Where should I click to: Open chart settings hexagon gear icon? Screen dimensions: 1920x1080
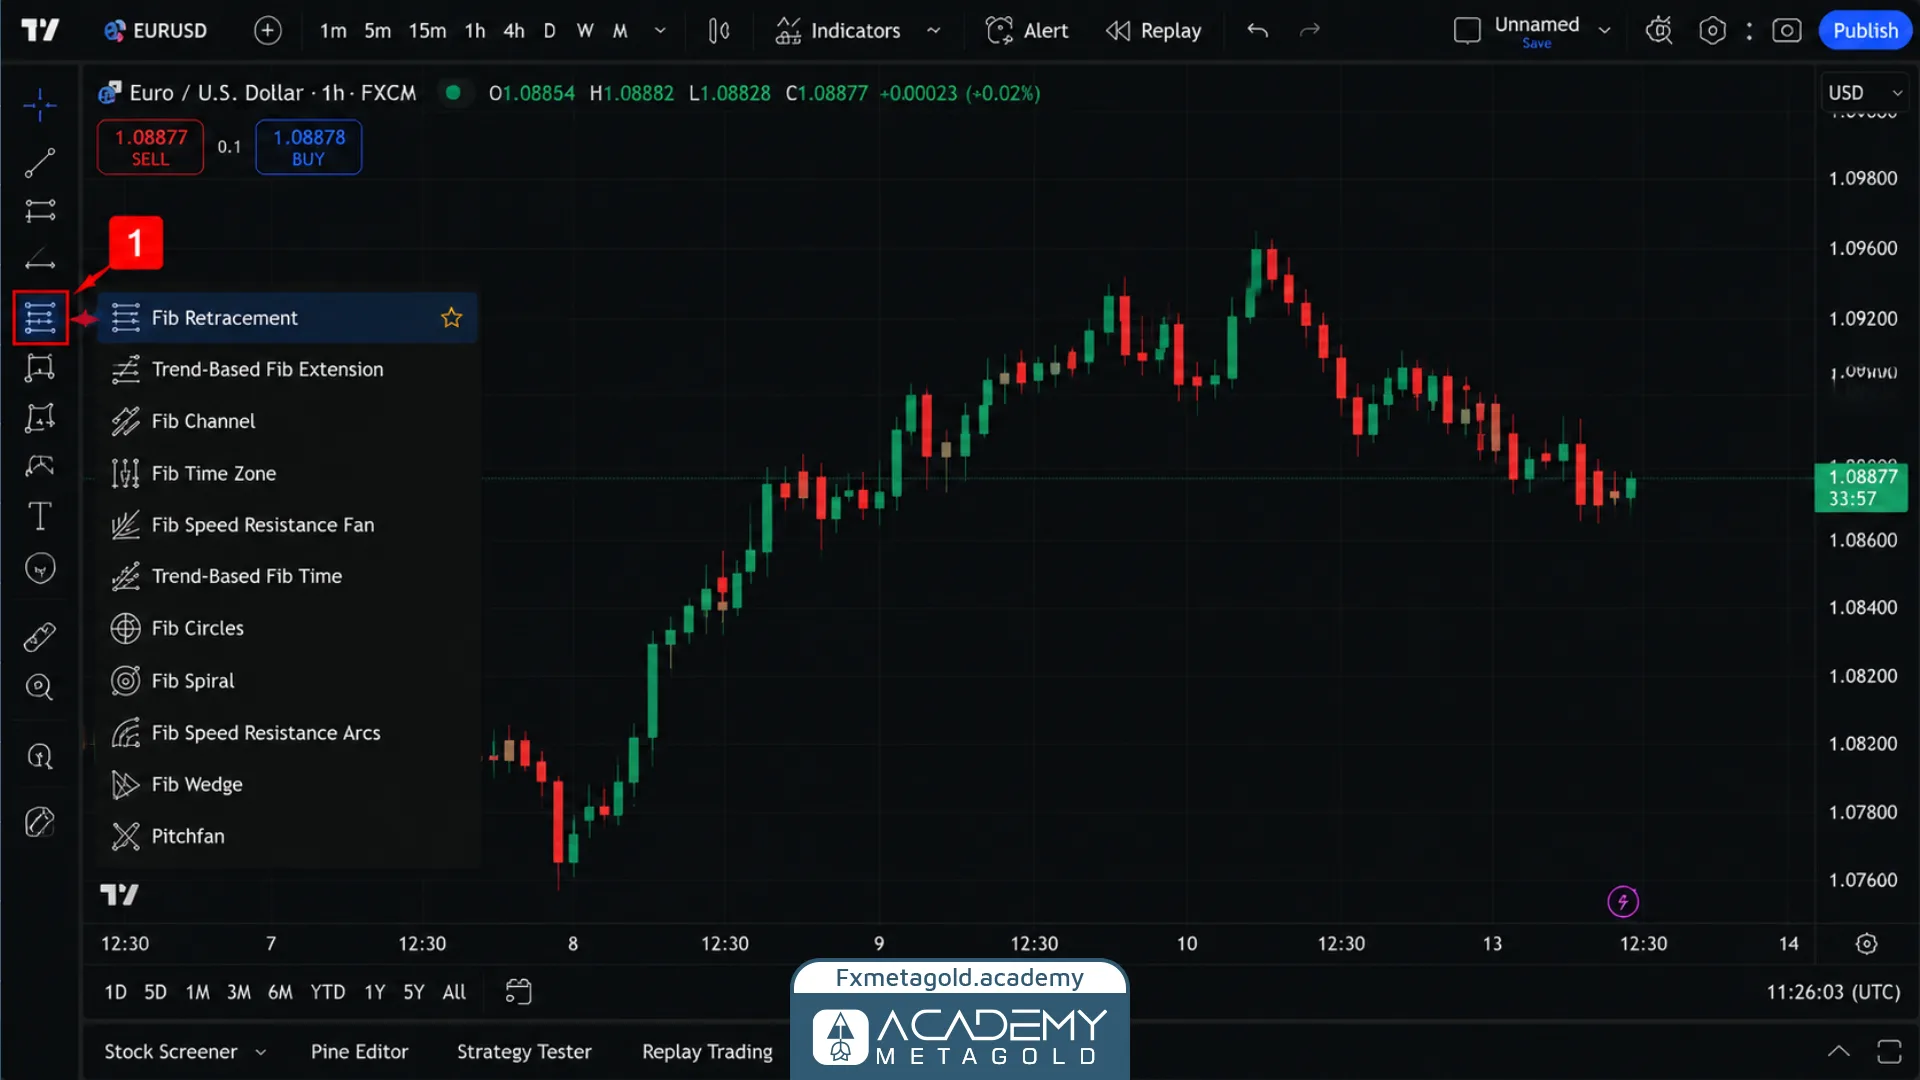pyautogui.click(x=1712, y=31)
